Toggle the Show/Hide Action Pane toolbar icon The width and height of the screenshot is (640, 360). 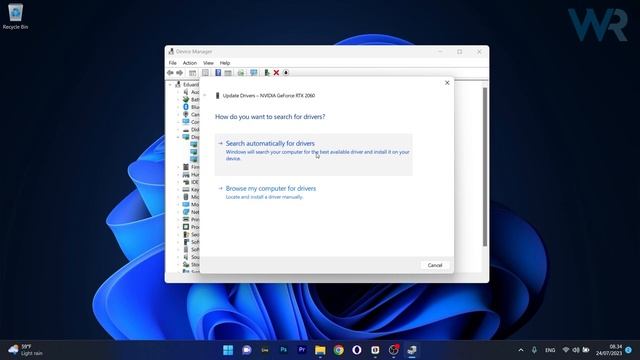[228, 73]
